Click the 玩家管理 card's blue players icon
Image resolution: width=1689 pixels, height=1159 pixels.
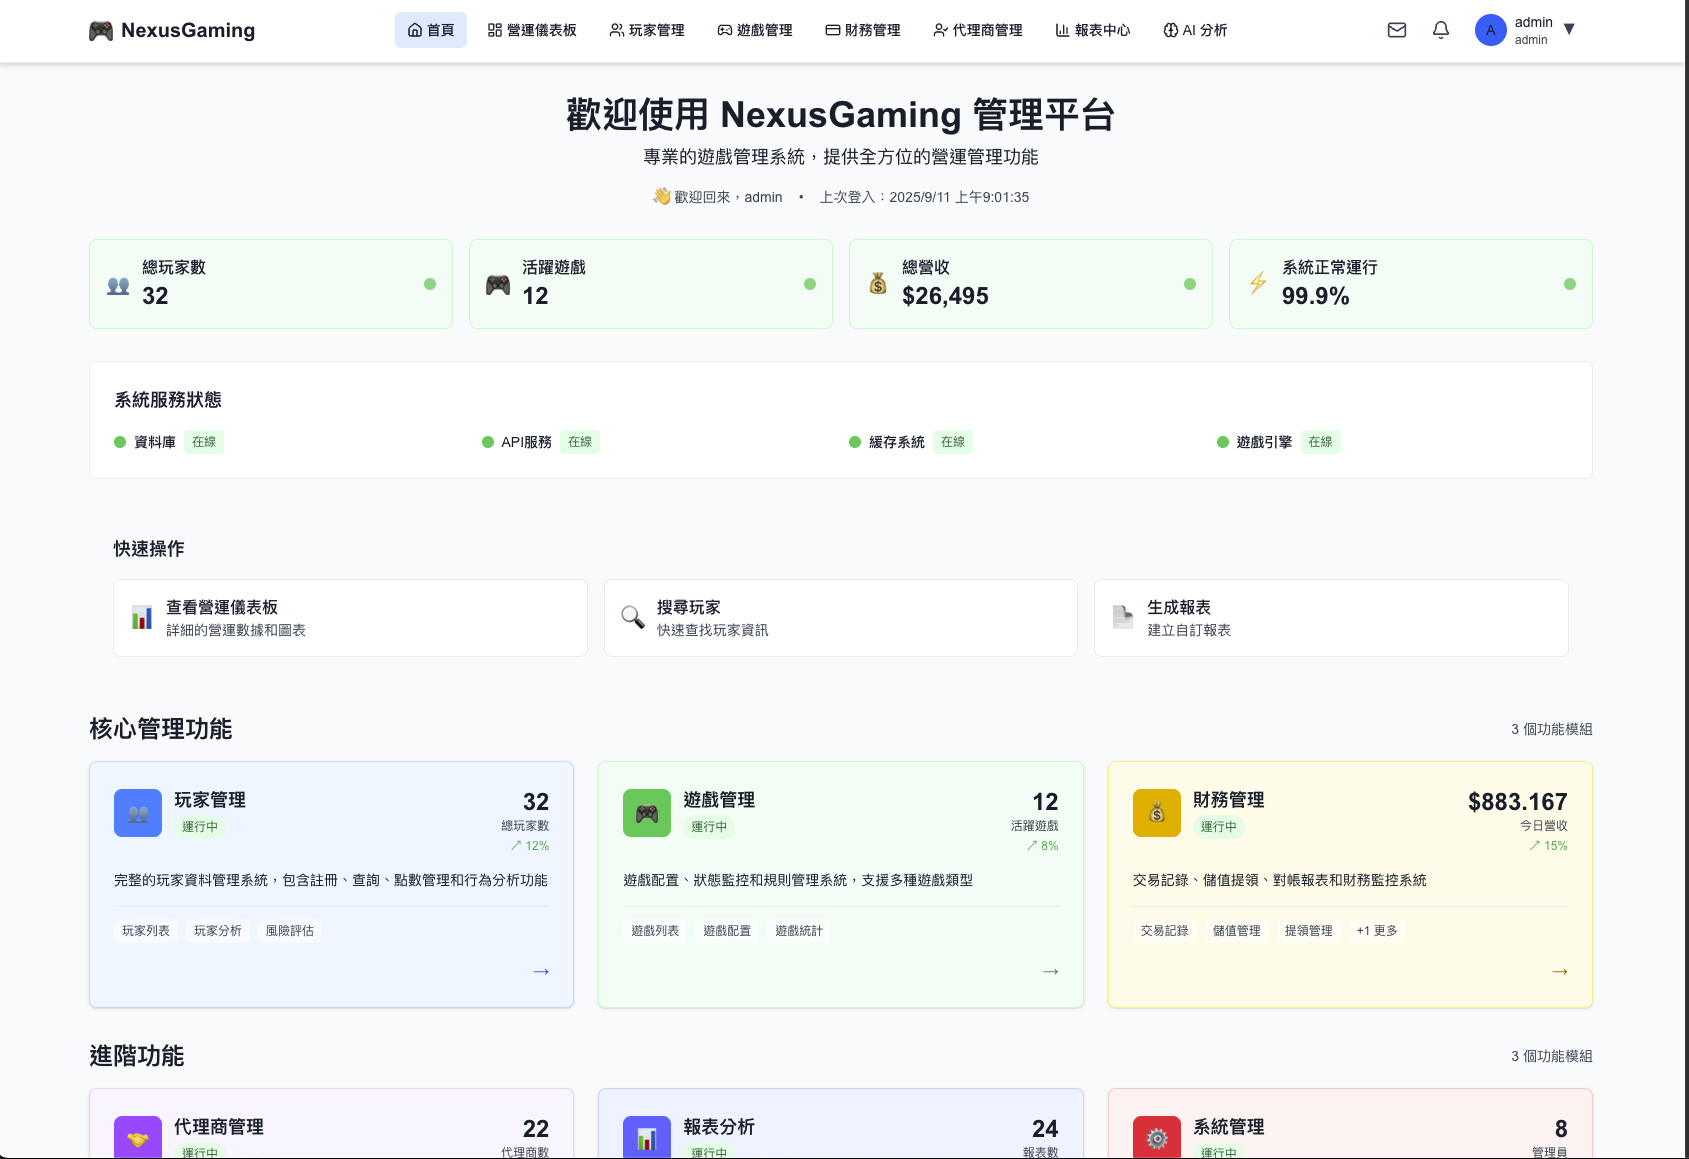point(137,813)
